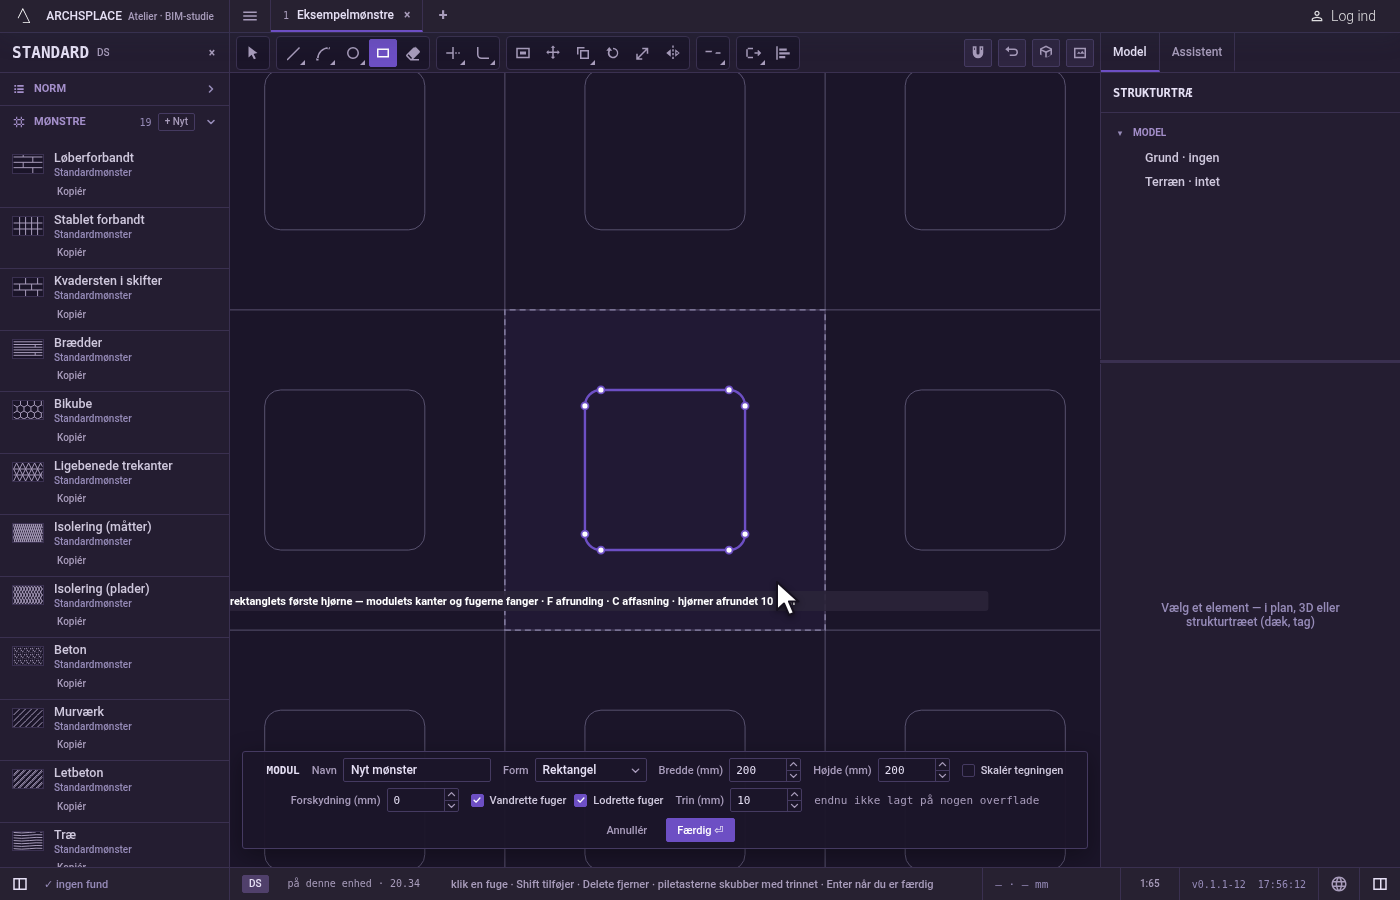Close the STANDARD DS panel
Viewport: 1400px width, 900px height.
coord(212,53)
